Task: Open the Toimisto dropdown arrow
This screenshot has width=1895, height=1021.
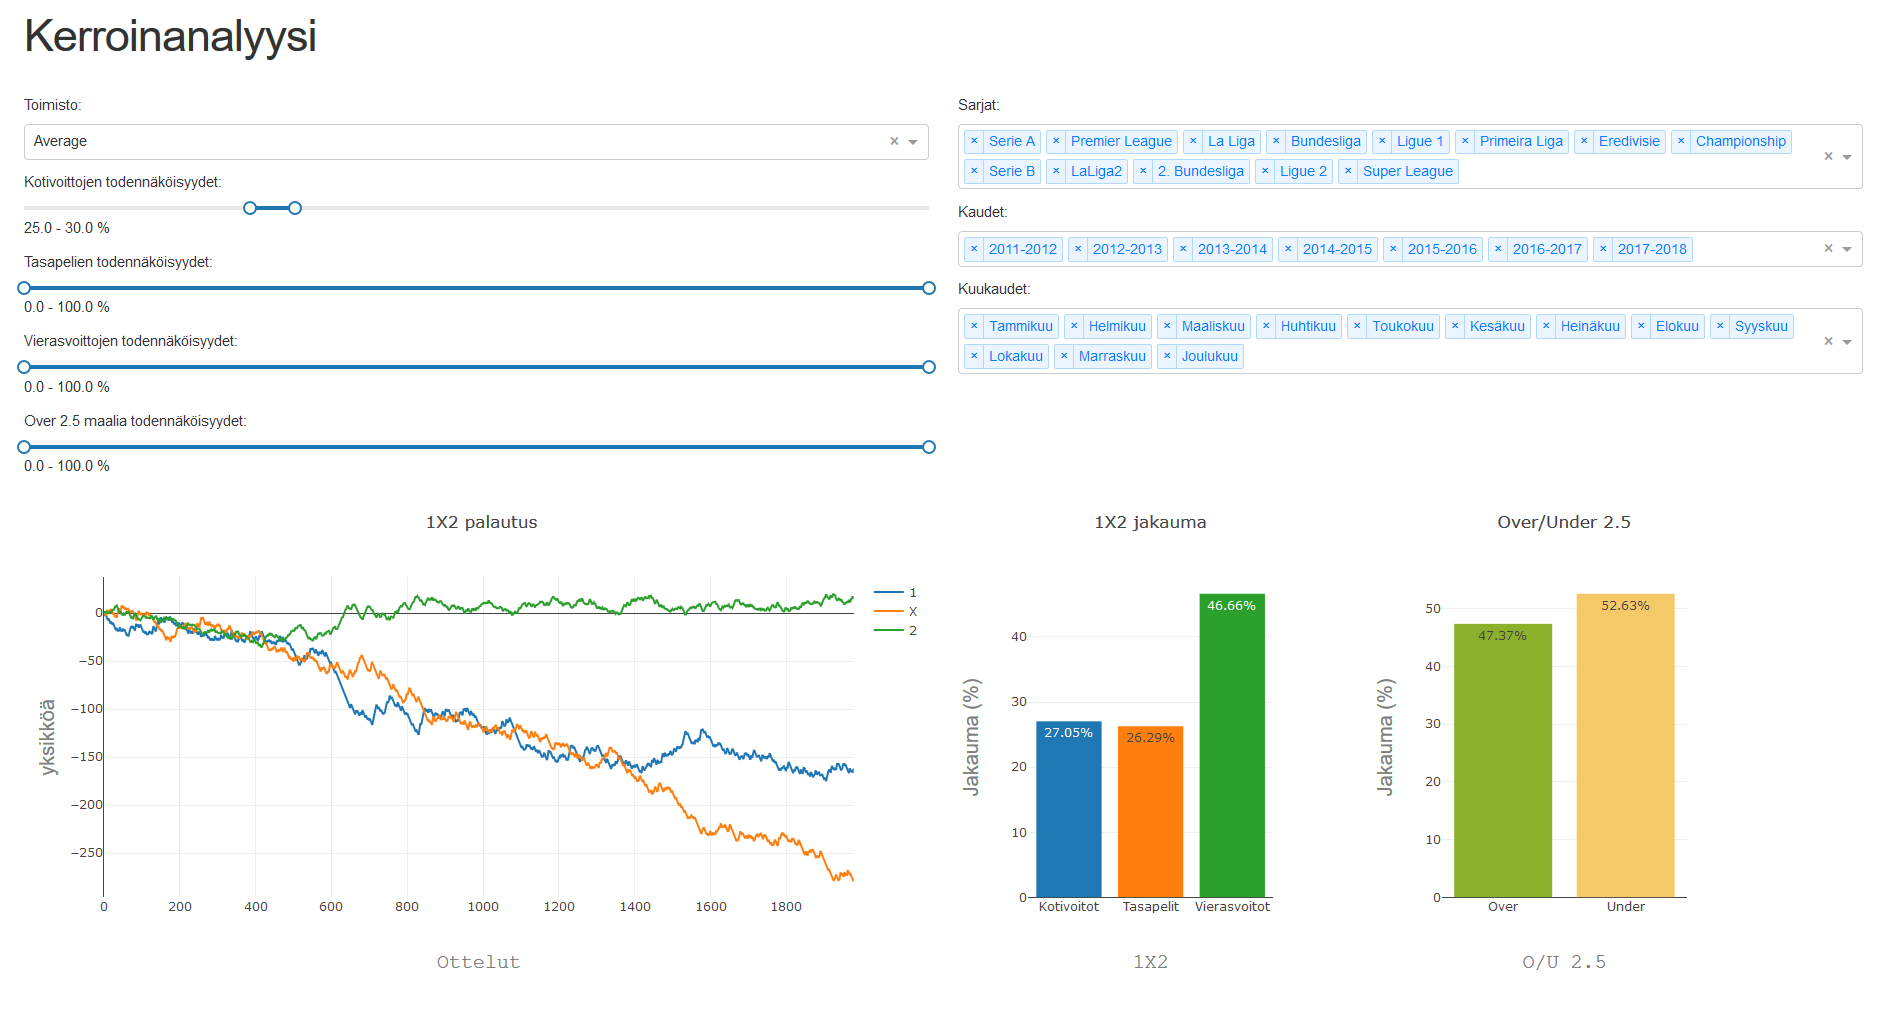Action: 913,142
